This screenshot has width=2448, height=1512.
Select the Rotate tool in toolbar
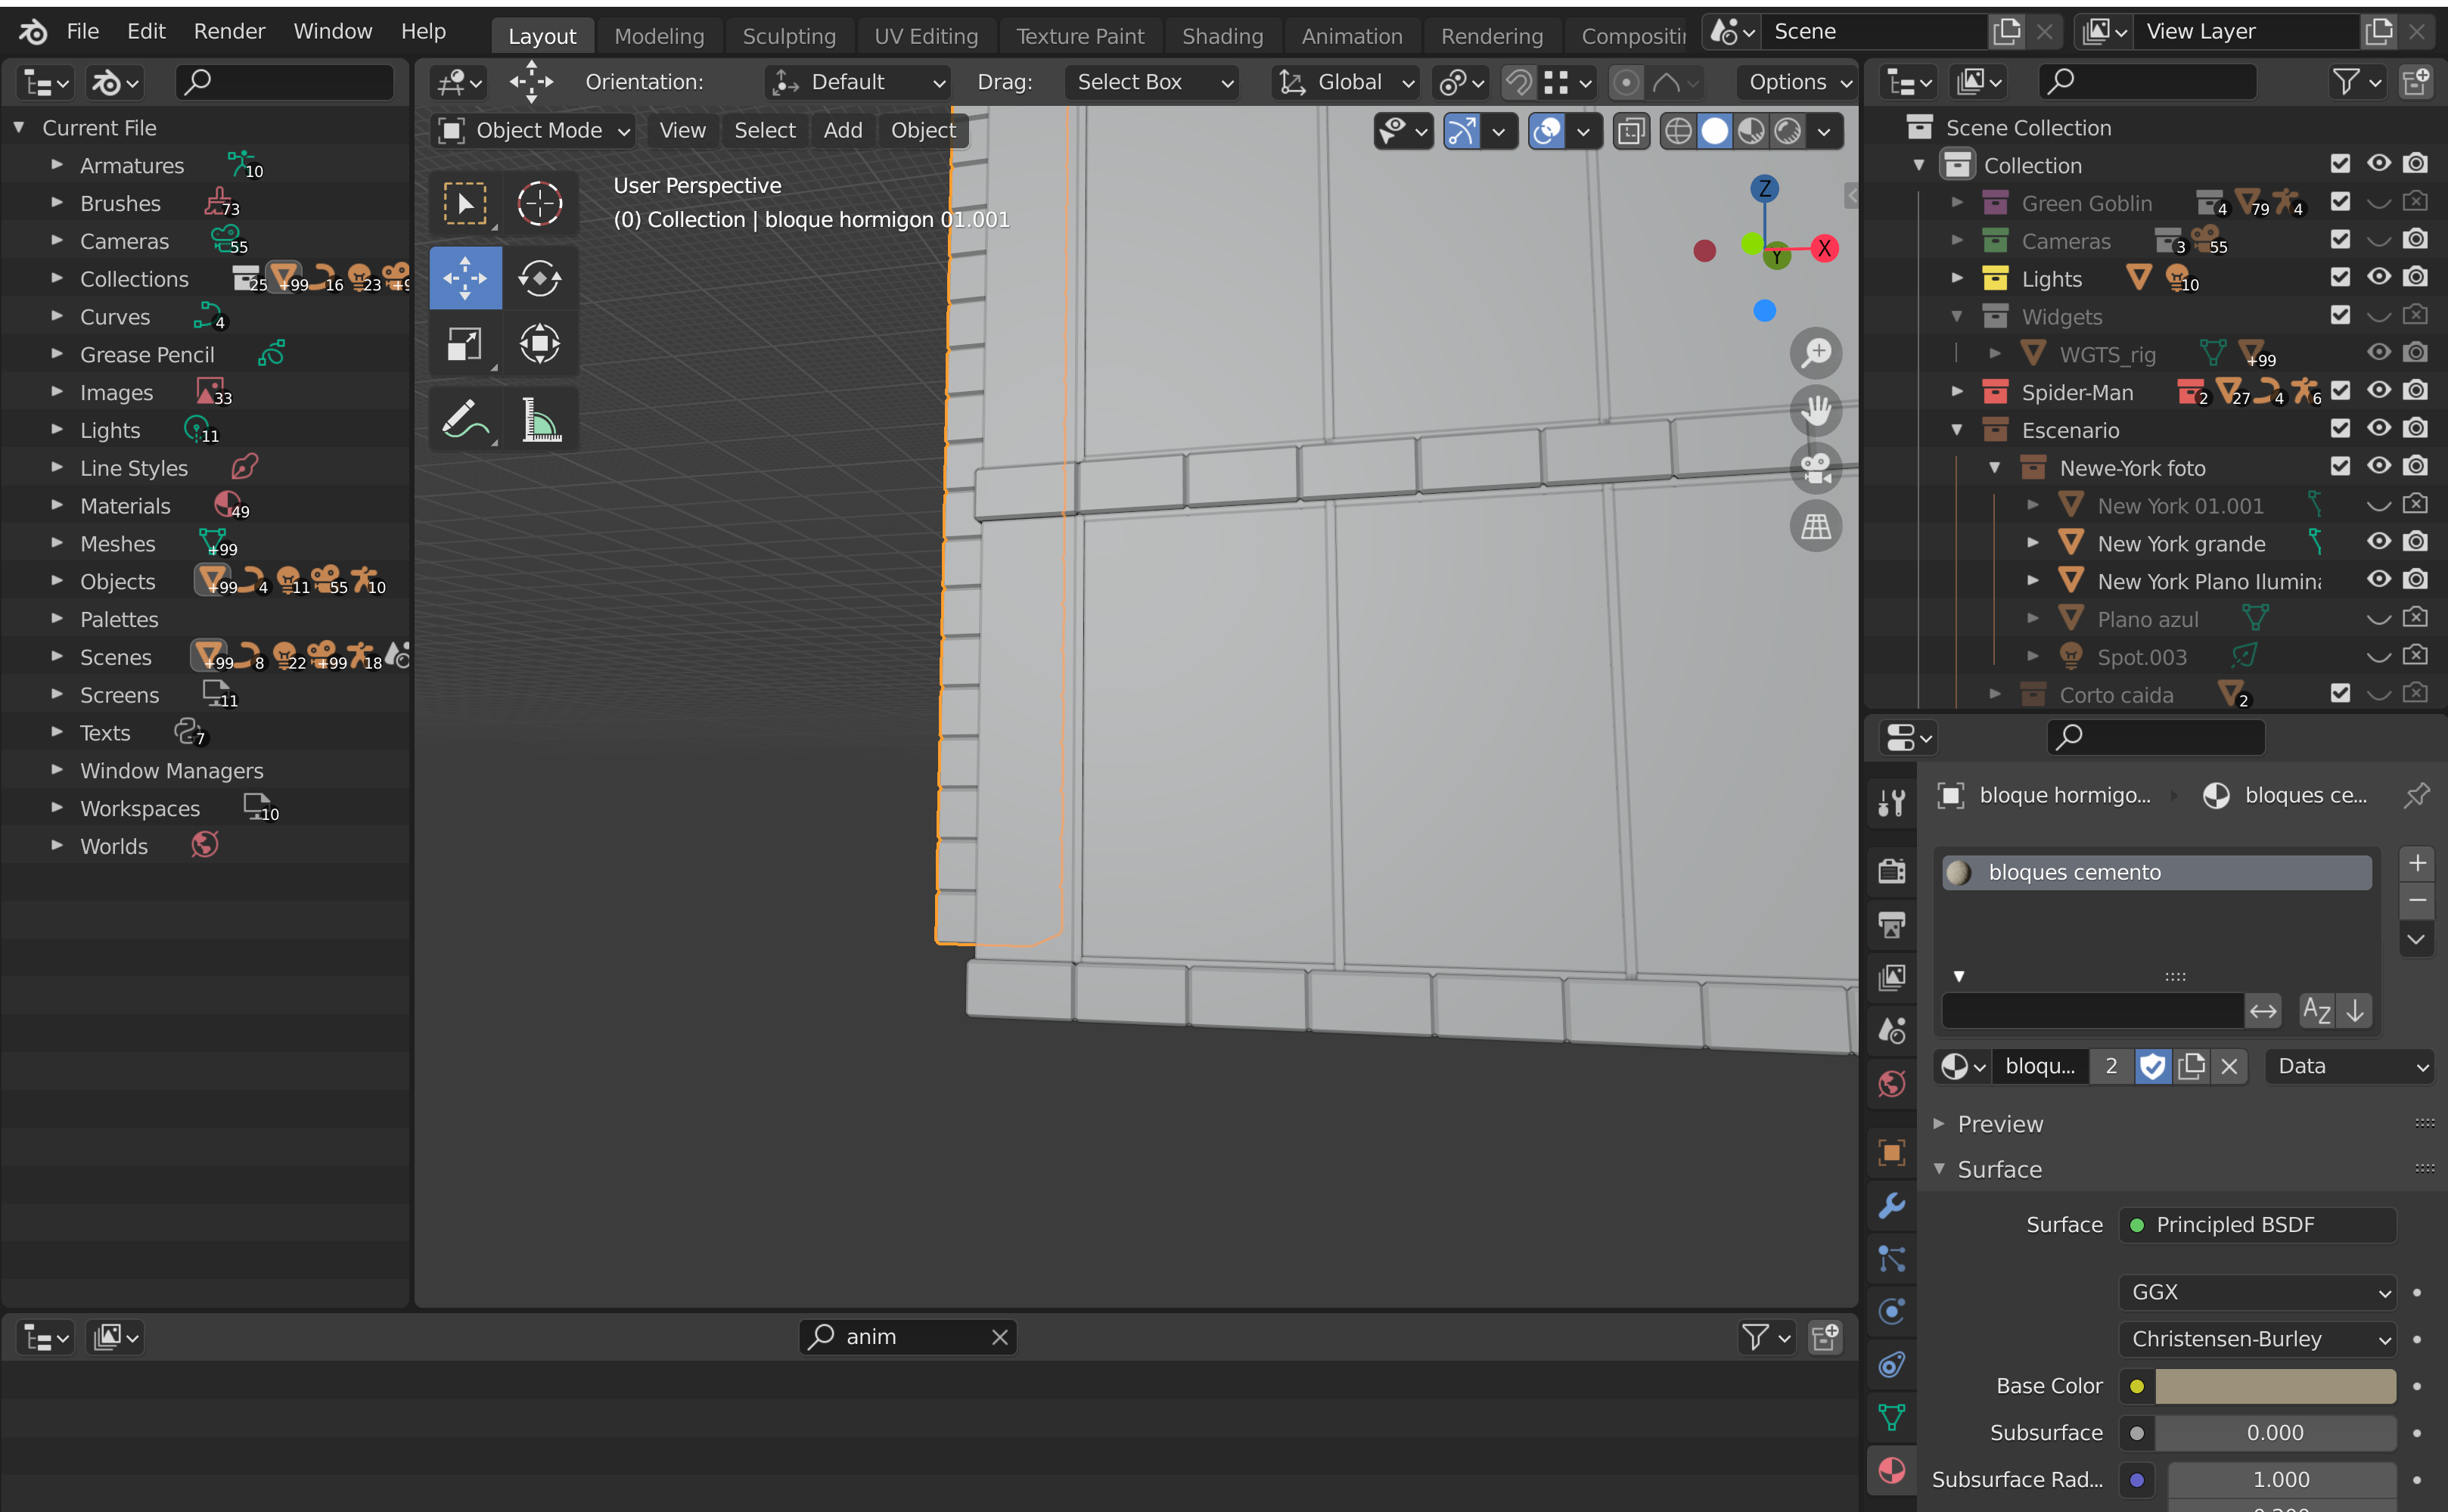539,278
